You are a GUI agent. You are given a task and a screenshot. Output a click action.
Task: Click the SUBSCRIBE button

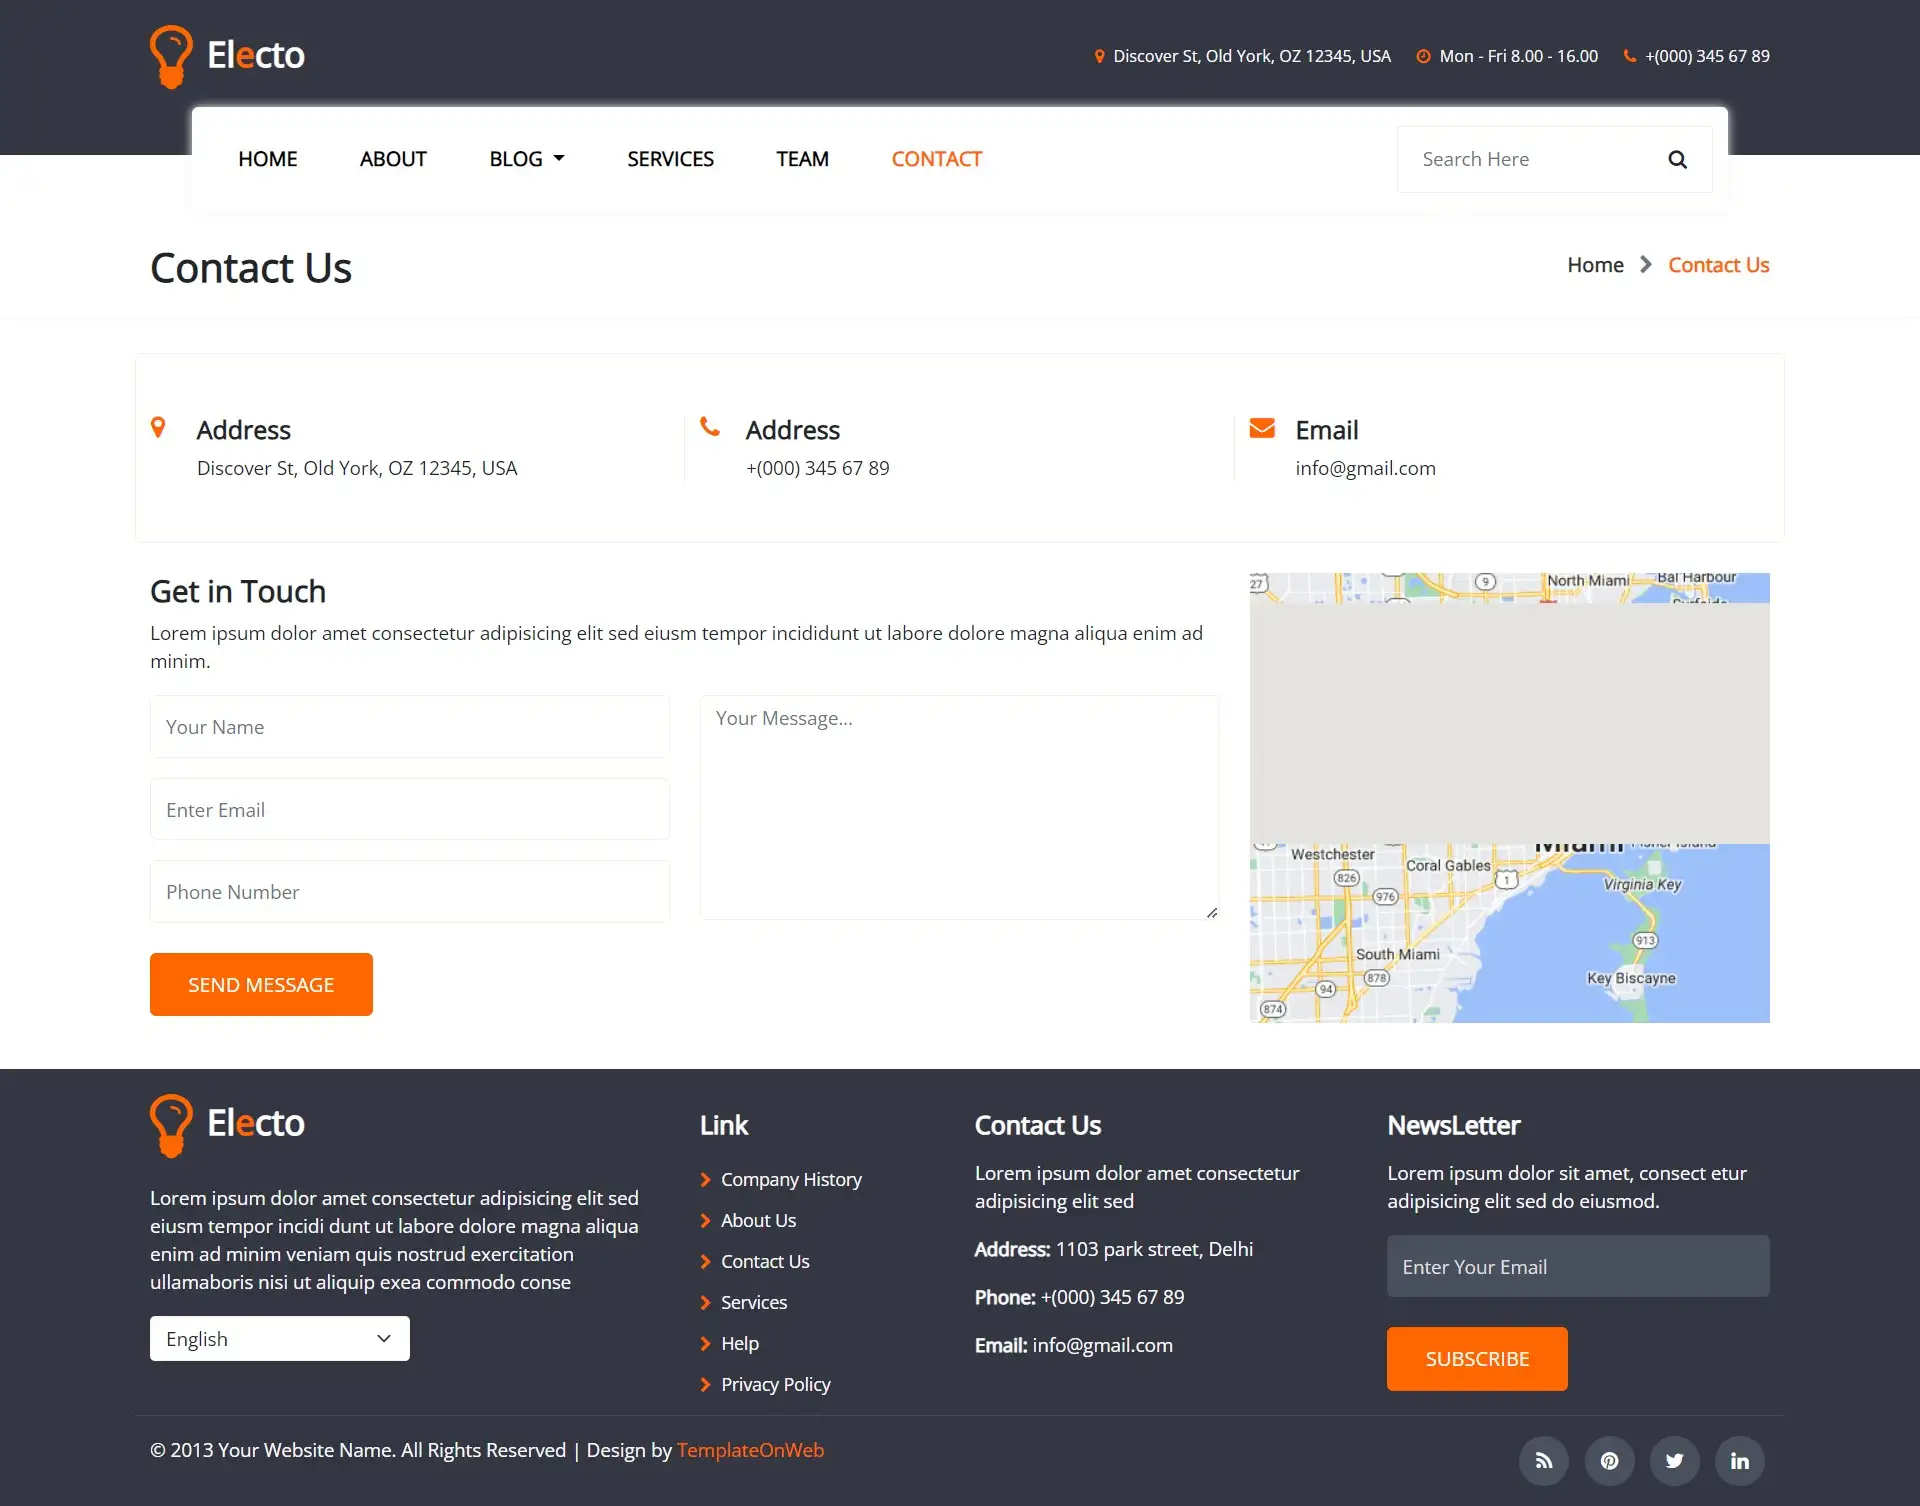pyautogui.click(x=1477, y=1359)
